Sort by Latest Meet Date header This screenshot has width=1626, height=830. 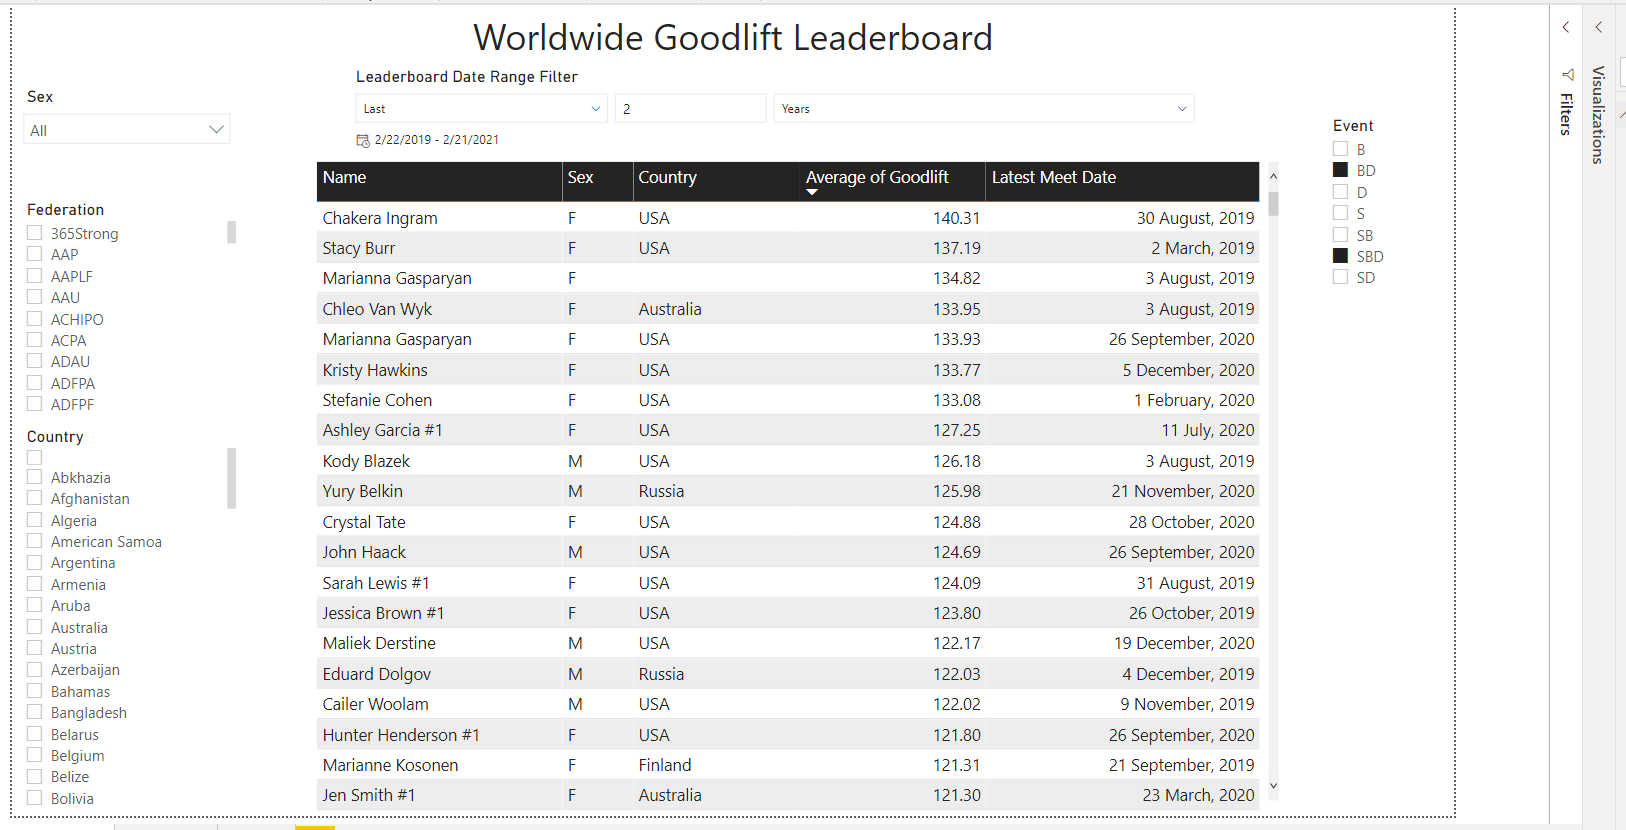pos(1122,181)
